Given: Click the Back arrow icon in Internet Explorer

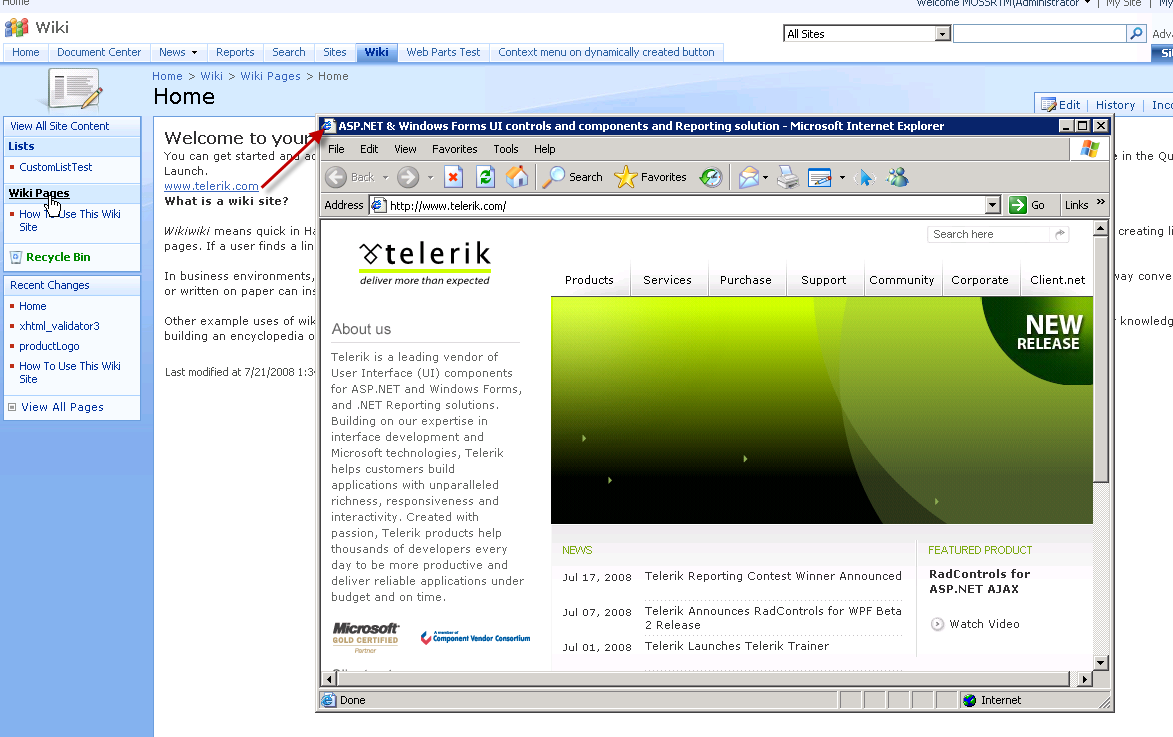Looking at the screenshot, I should (x=336, y=177).
